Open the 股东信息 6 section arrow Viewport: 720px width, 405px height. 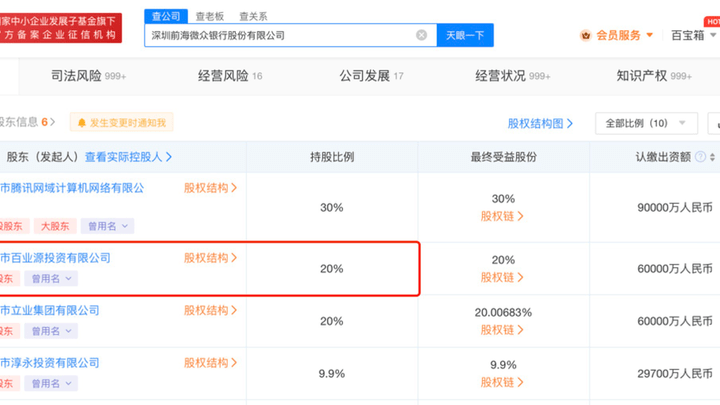point(52,122)
